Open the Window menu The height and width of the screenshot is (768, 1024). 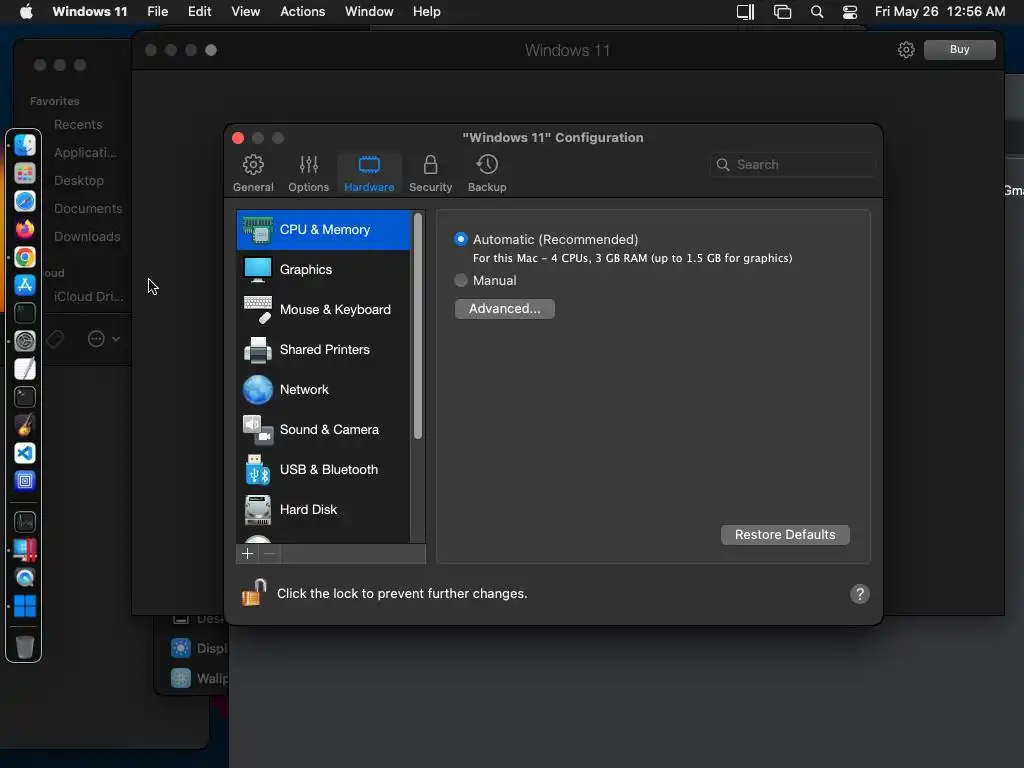pyautogui.click(x=369, y=12)
